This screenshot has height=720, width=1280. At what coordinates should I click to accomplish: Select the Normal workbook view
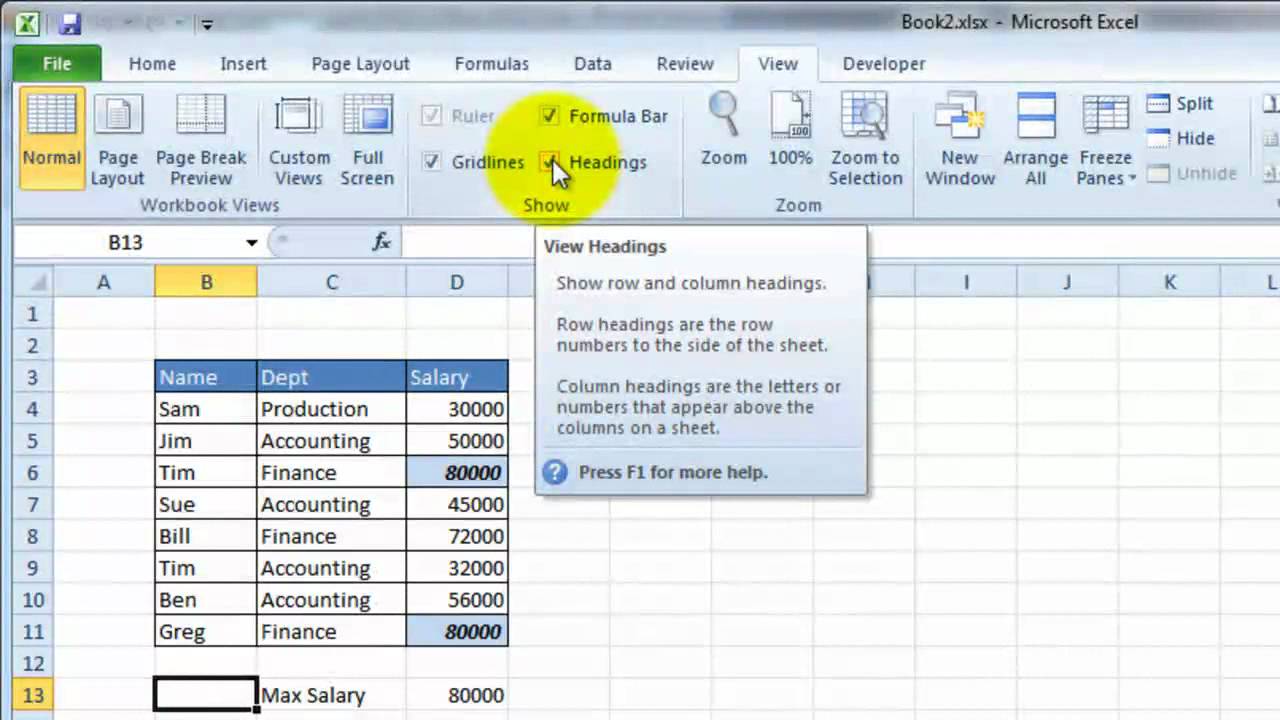tap(51, 139)
